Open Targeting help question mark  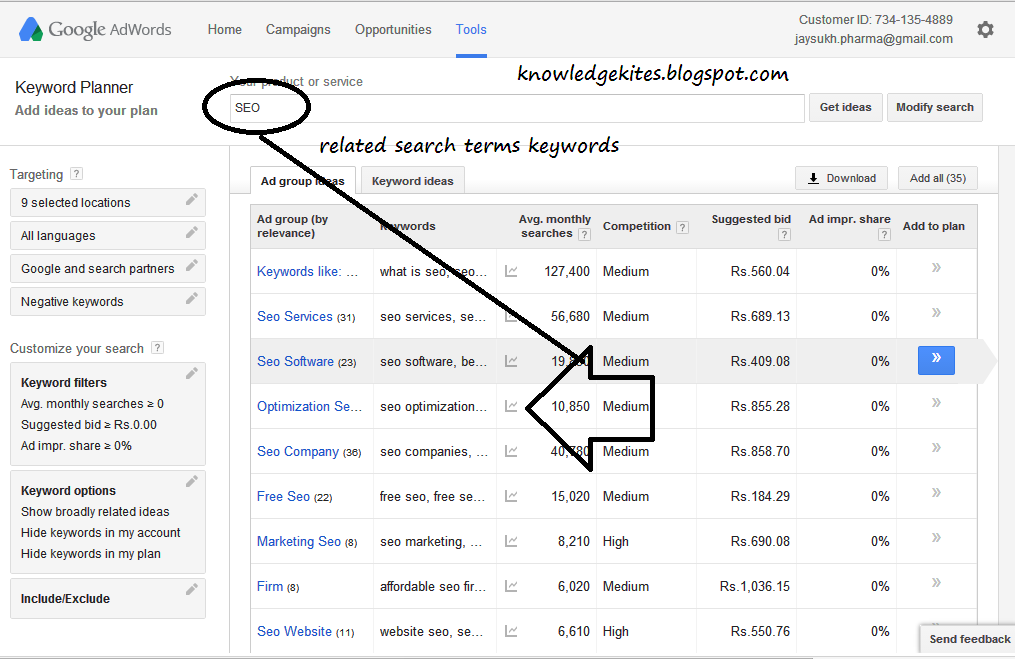76,173
